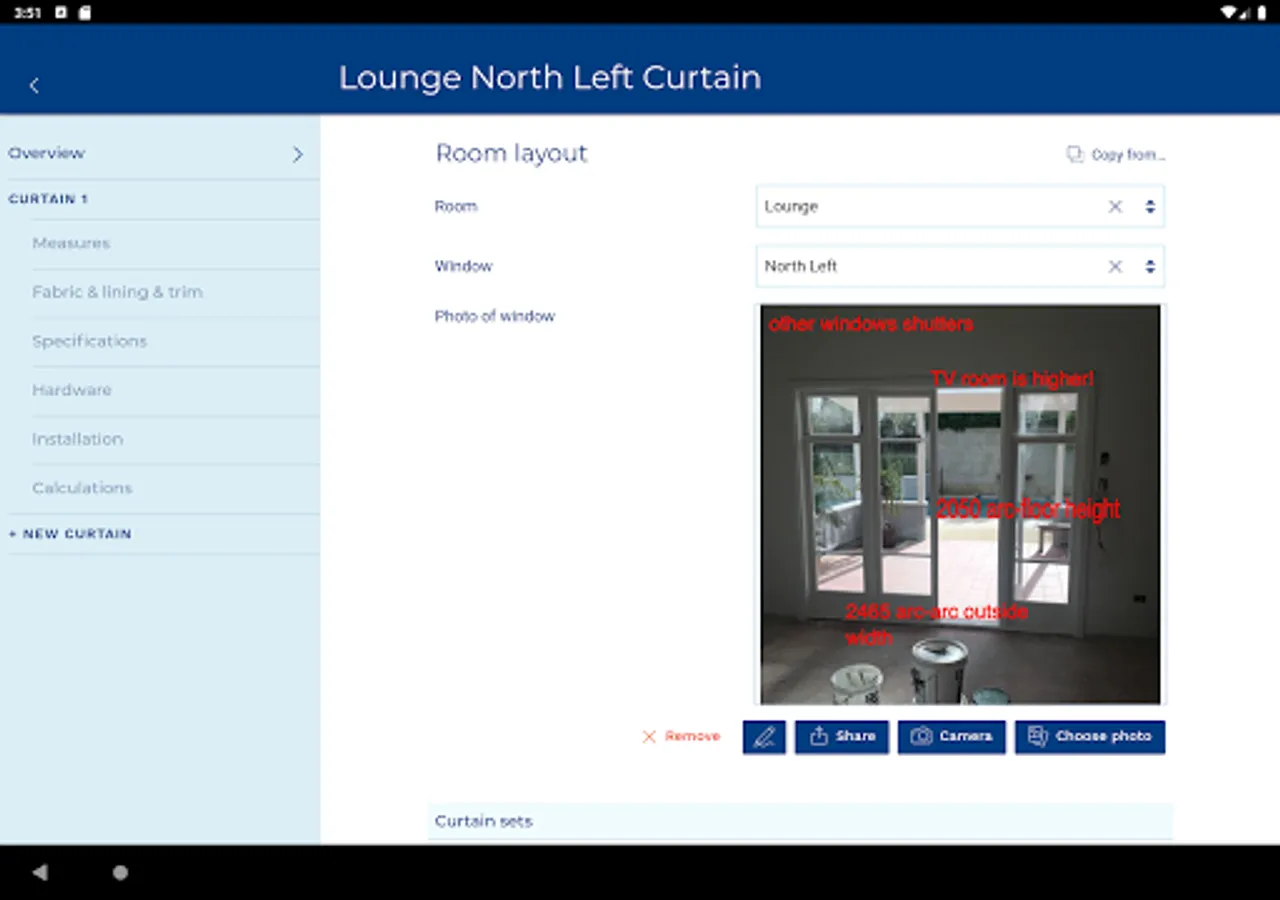Clear the Room field with X
Screen dimensions: 1280x900
coord(1115,207)
